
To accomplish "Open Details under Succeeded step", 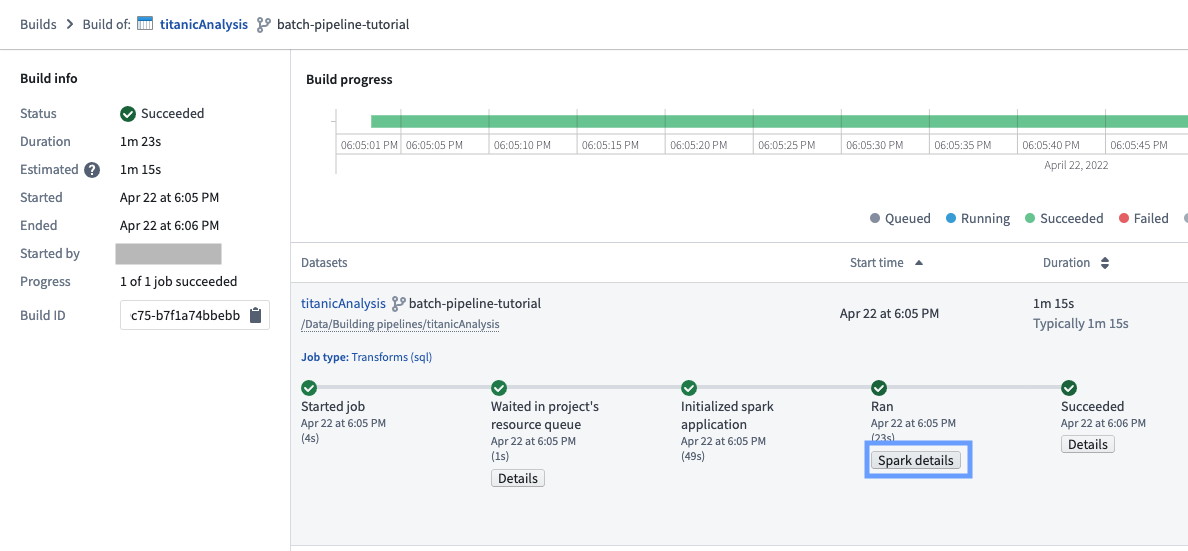I will 1088,444.
